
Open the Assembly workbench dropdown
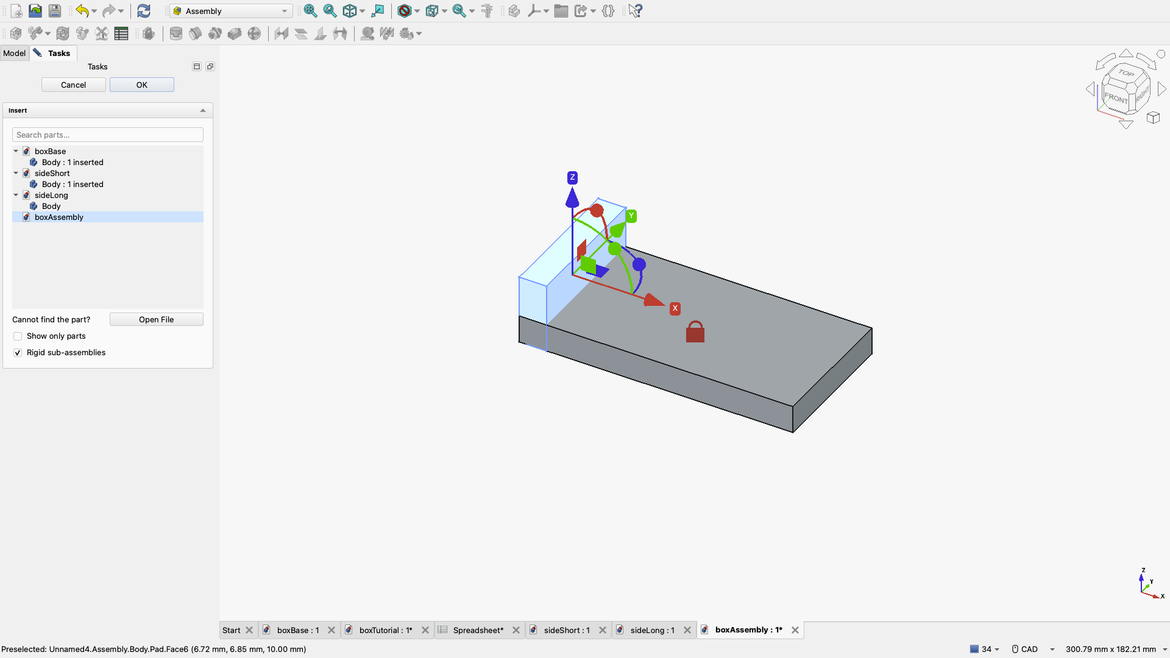click(x=230, y=11)
